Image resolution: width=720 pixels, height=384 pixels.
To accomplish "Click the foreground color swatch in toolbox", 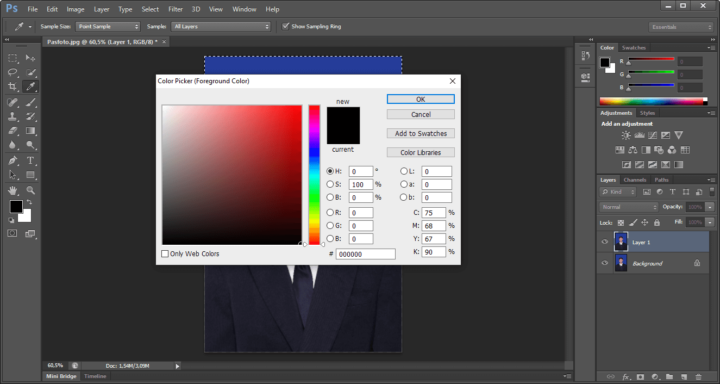I will (16, 207).
